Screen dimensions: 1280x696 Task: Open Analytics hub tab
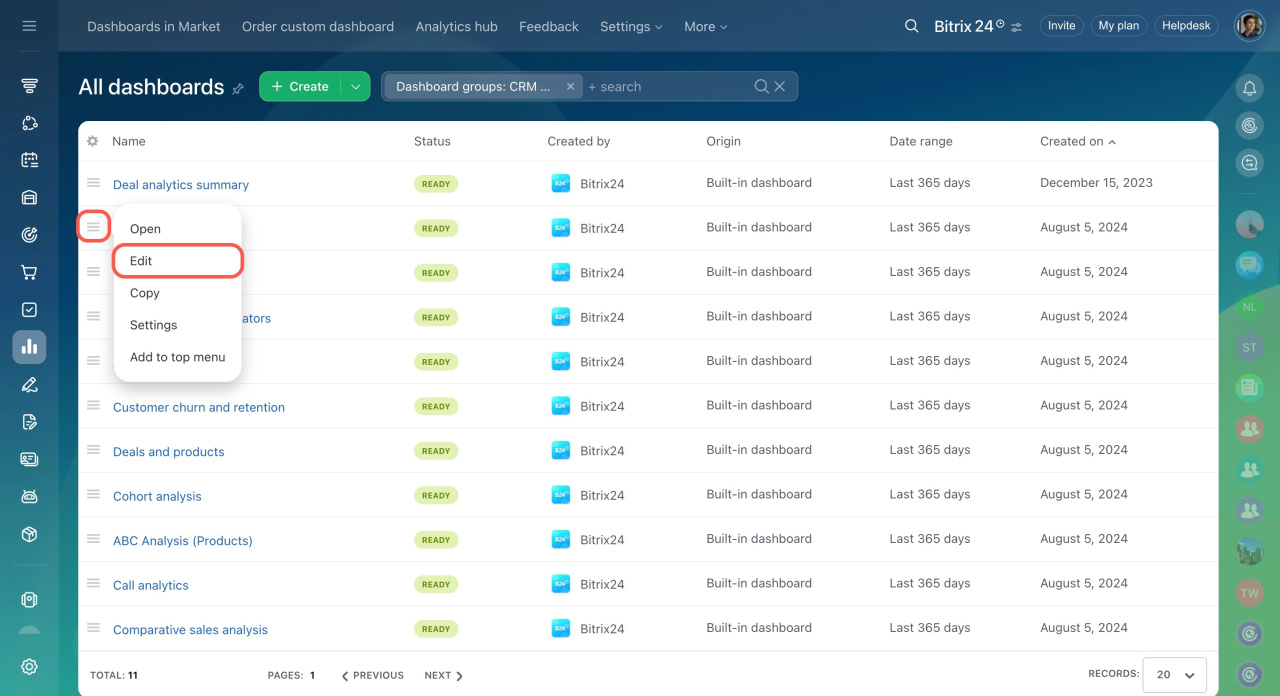[x=456, y=27]
